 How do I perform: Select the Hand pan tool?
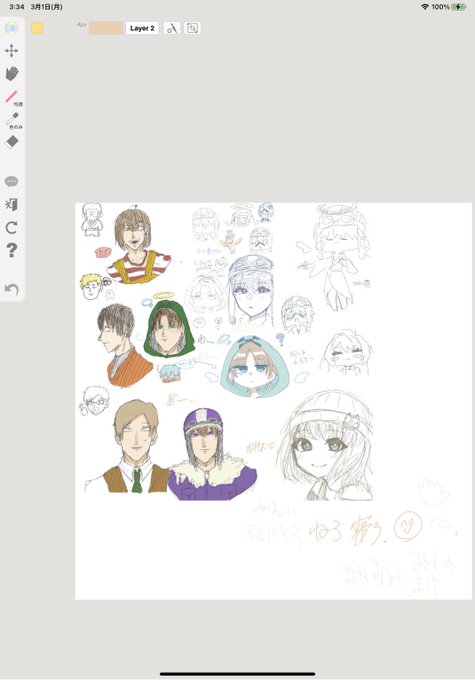(12, 73)
